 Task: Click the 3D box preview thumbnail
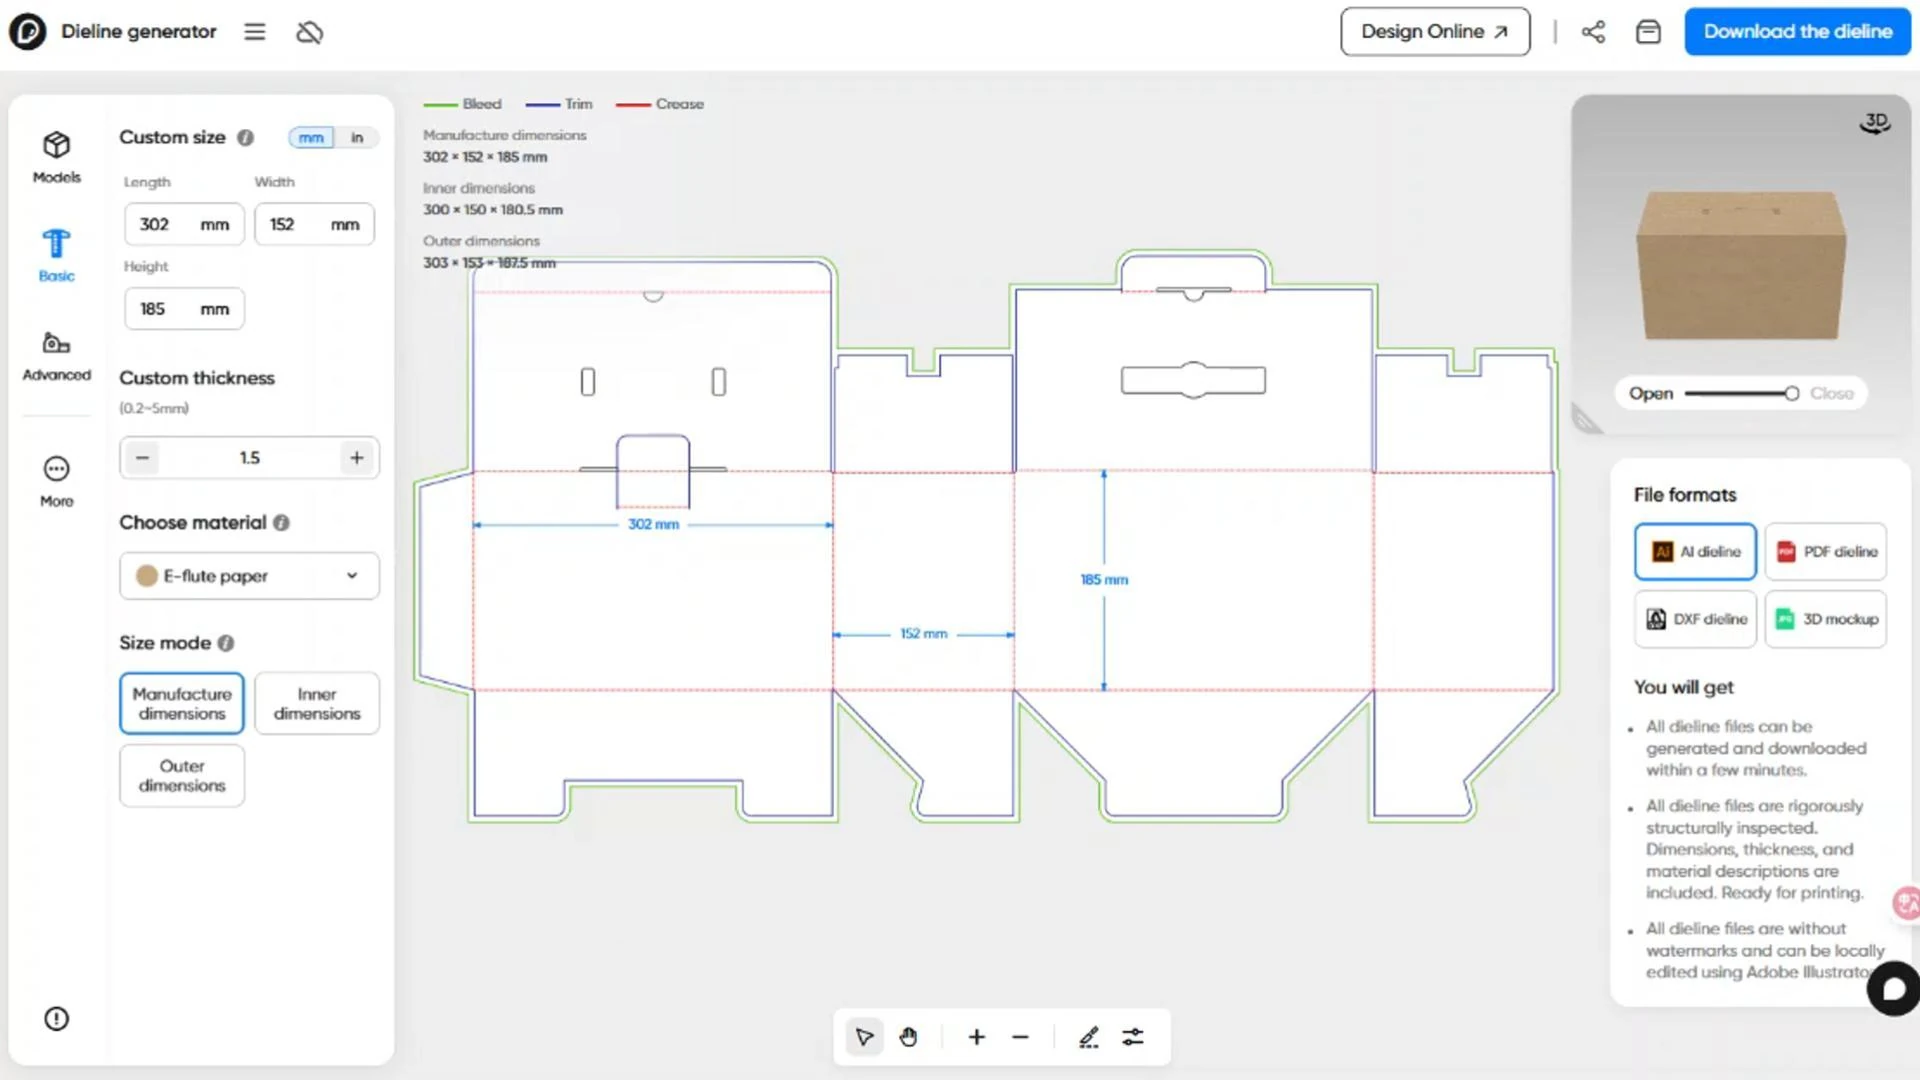click(1741, 265)
